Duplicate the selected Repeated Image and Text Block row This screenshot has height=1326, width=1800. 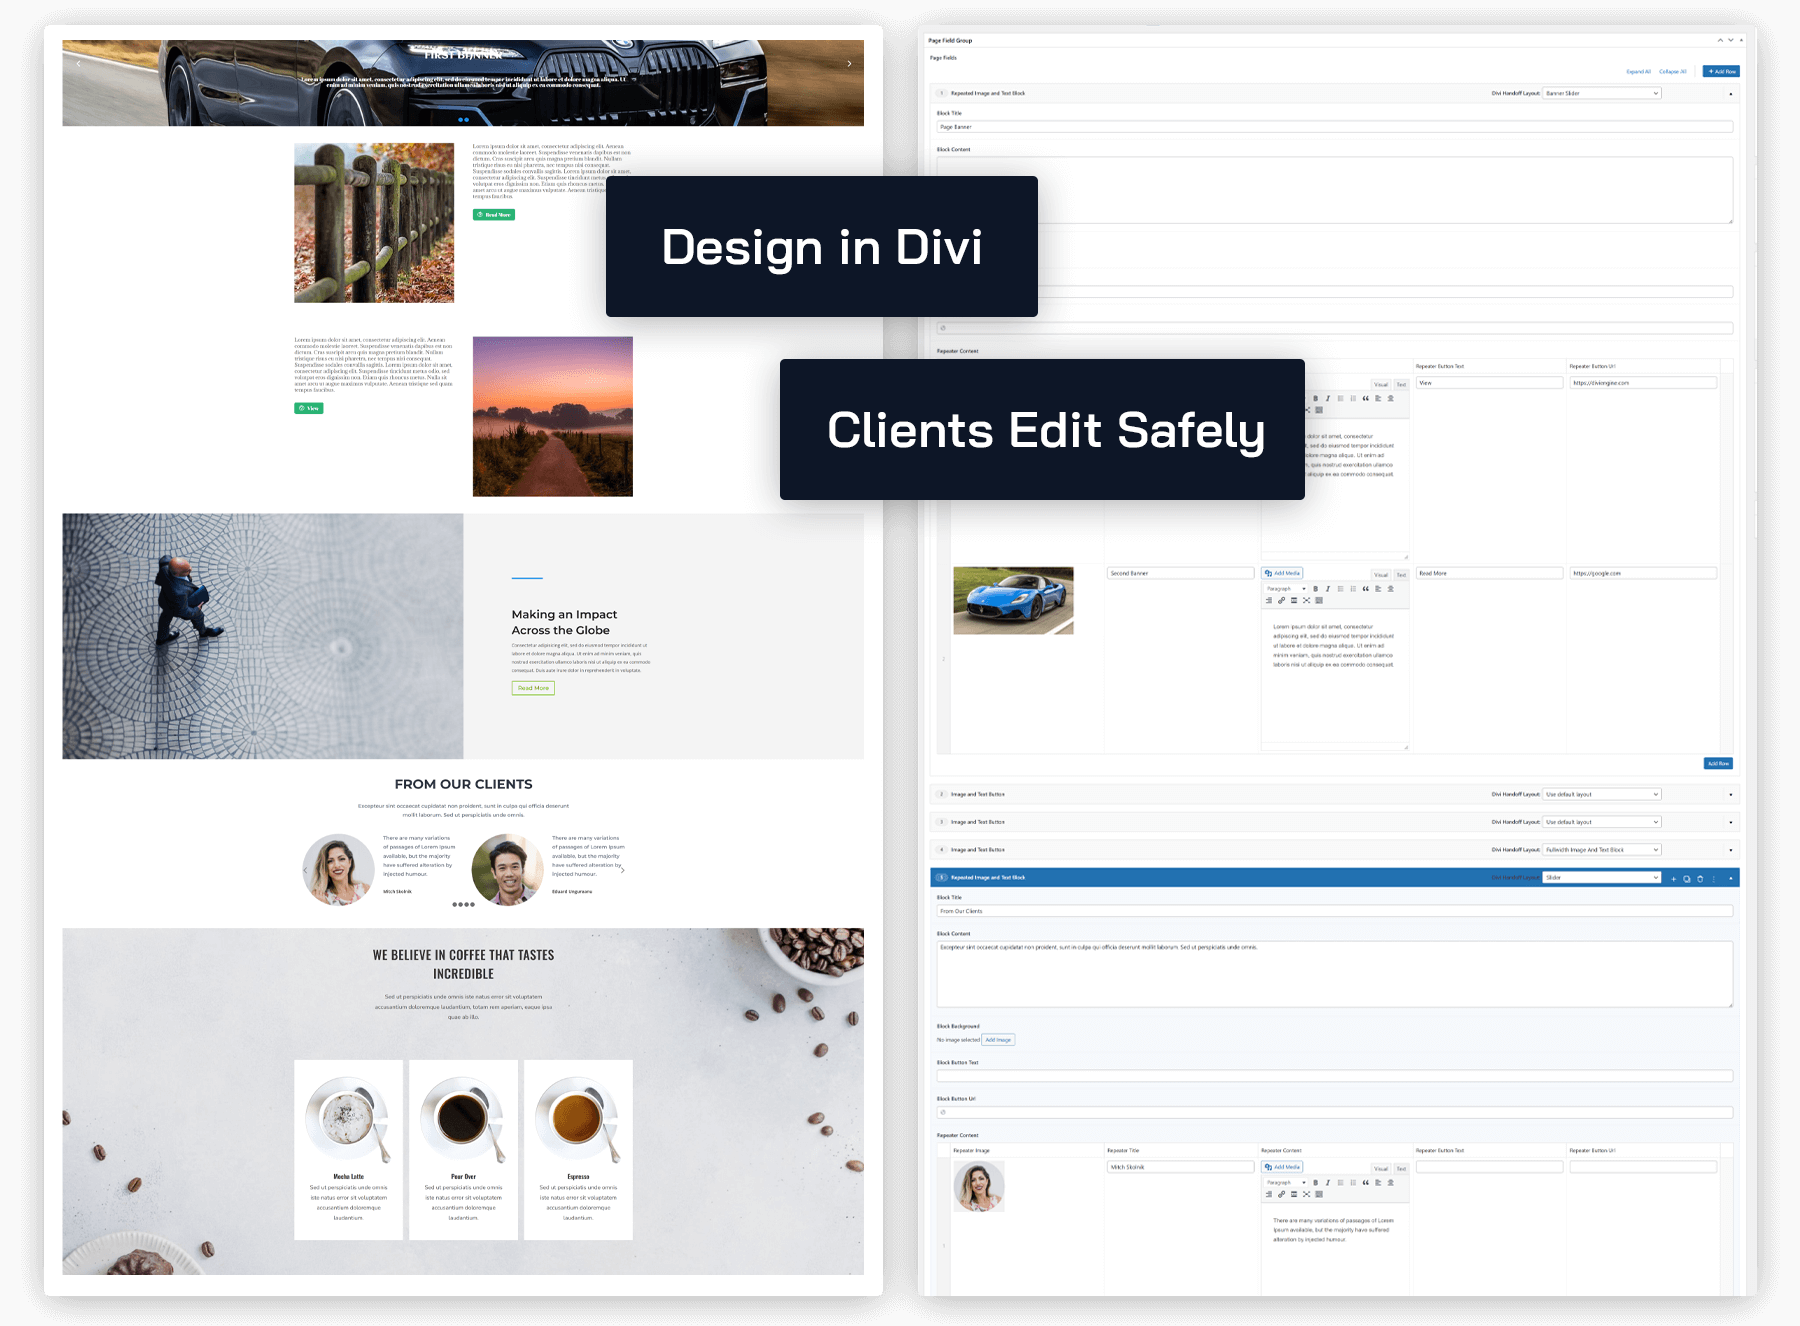1687,878
